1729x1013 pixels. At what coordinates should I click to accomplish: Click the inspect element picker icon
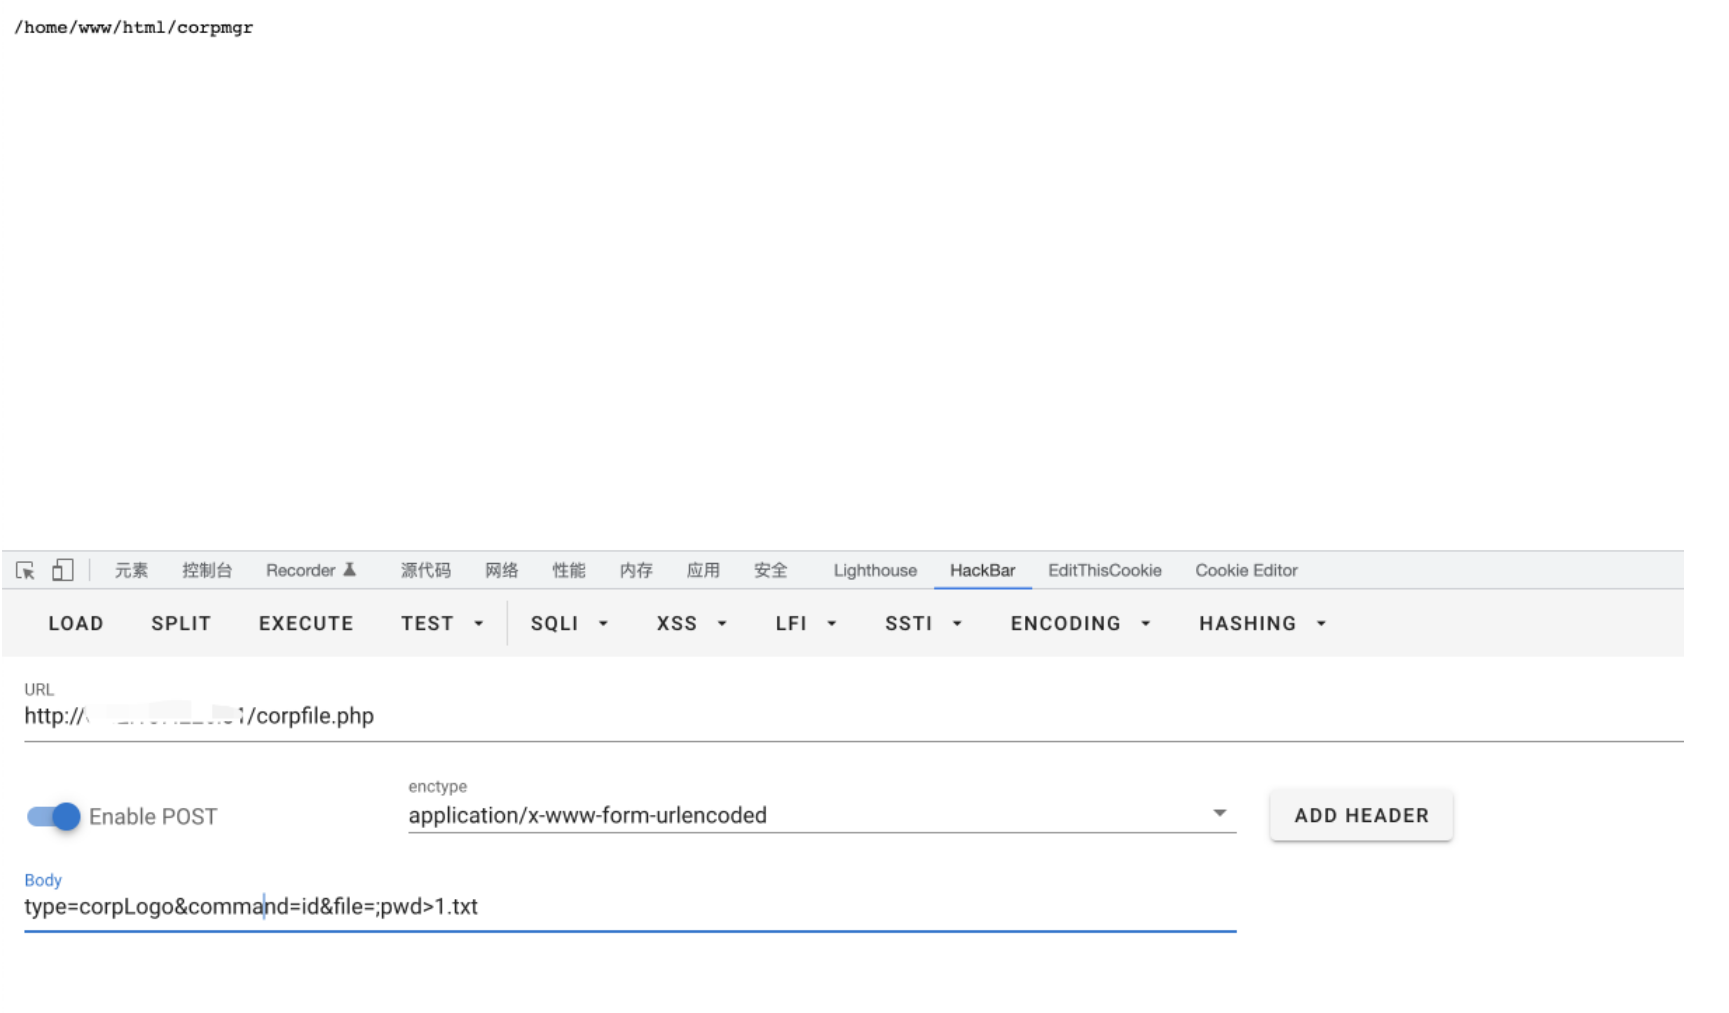pyautogui.click(x=25, y=571)
